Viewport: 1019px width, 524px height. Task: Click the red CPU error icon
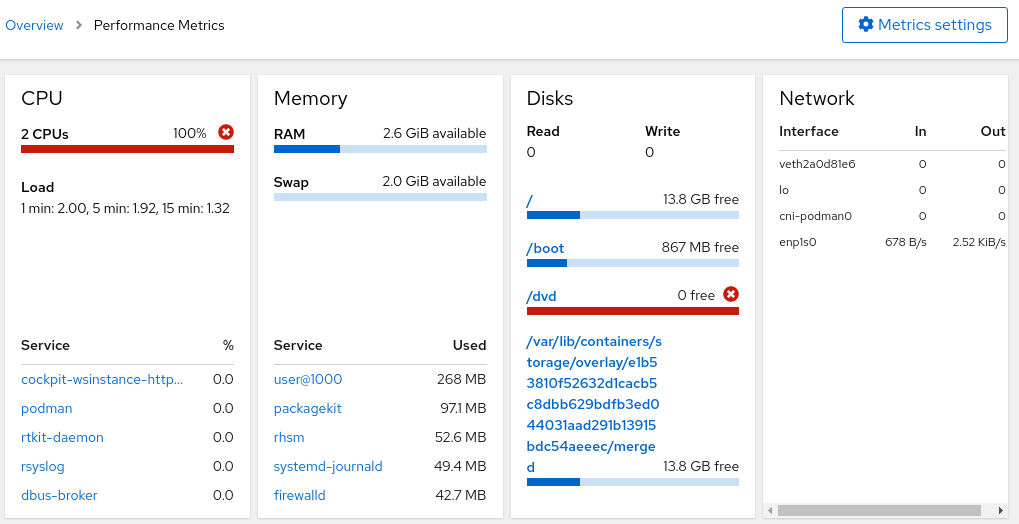(x=226, y=132)
